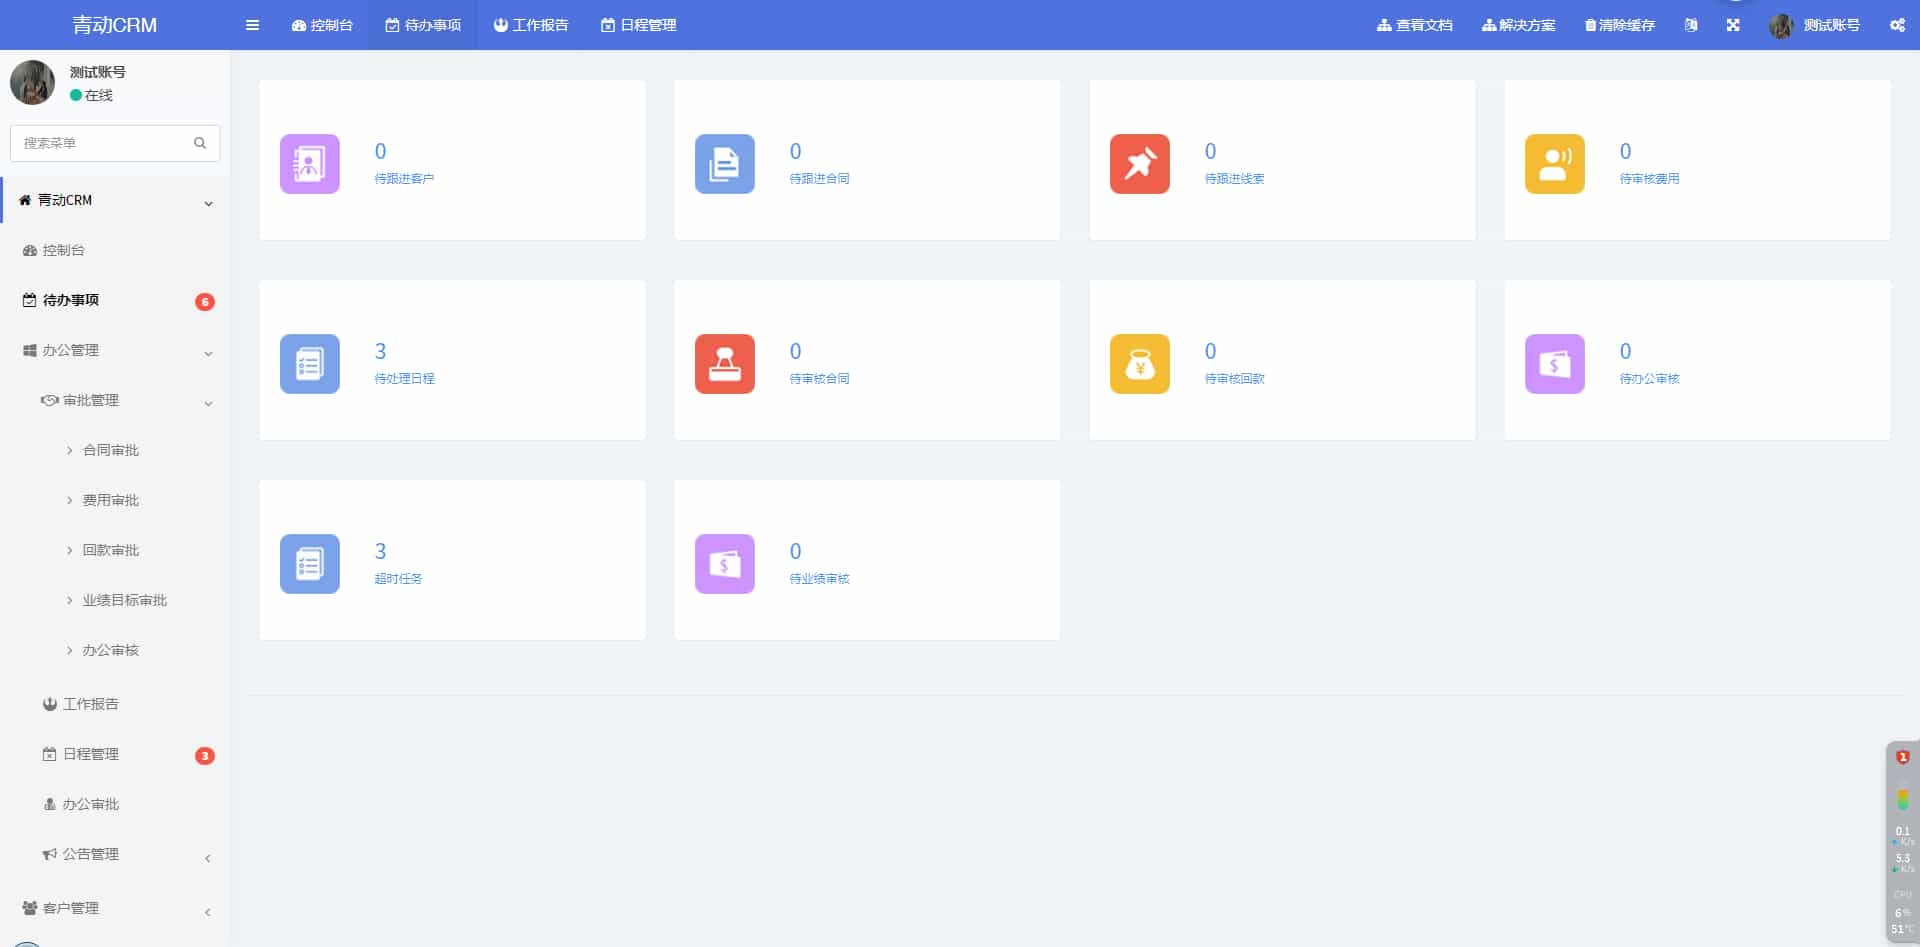The image size is (1920, 947).
Task: Click the 待审核合同 red stamp icon
Action: point(725,364)
